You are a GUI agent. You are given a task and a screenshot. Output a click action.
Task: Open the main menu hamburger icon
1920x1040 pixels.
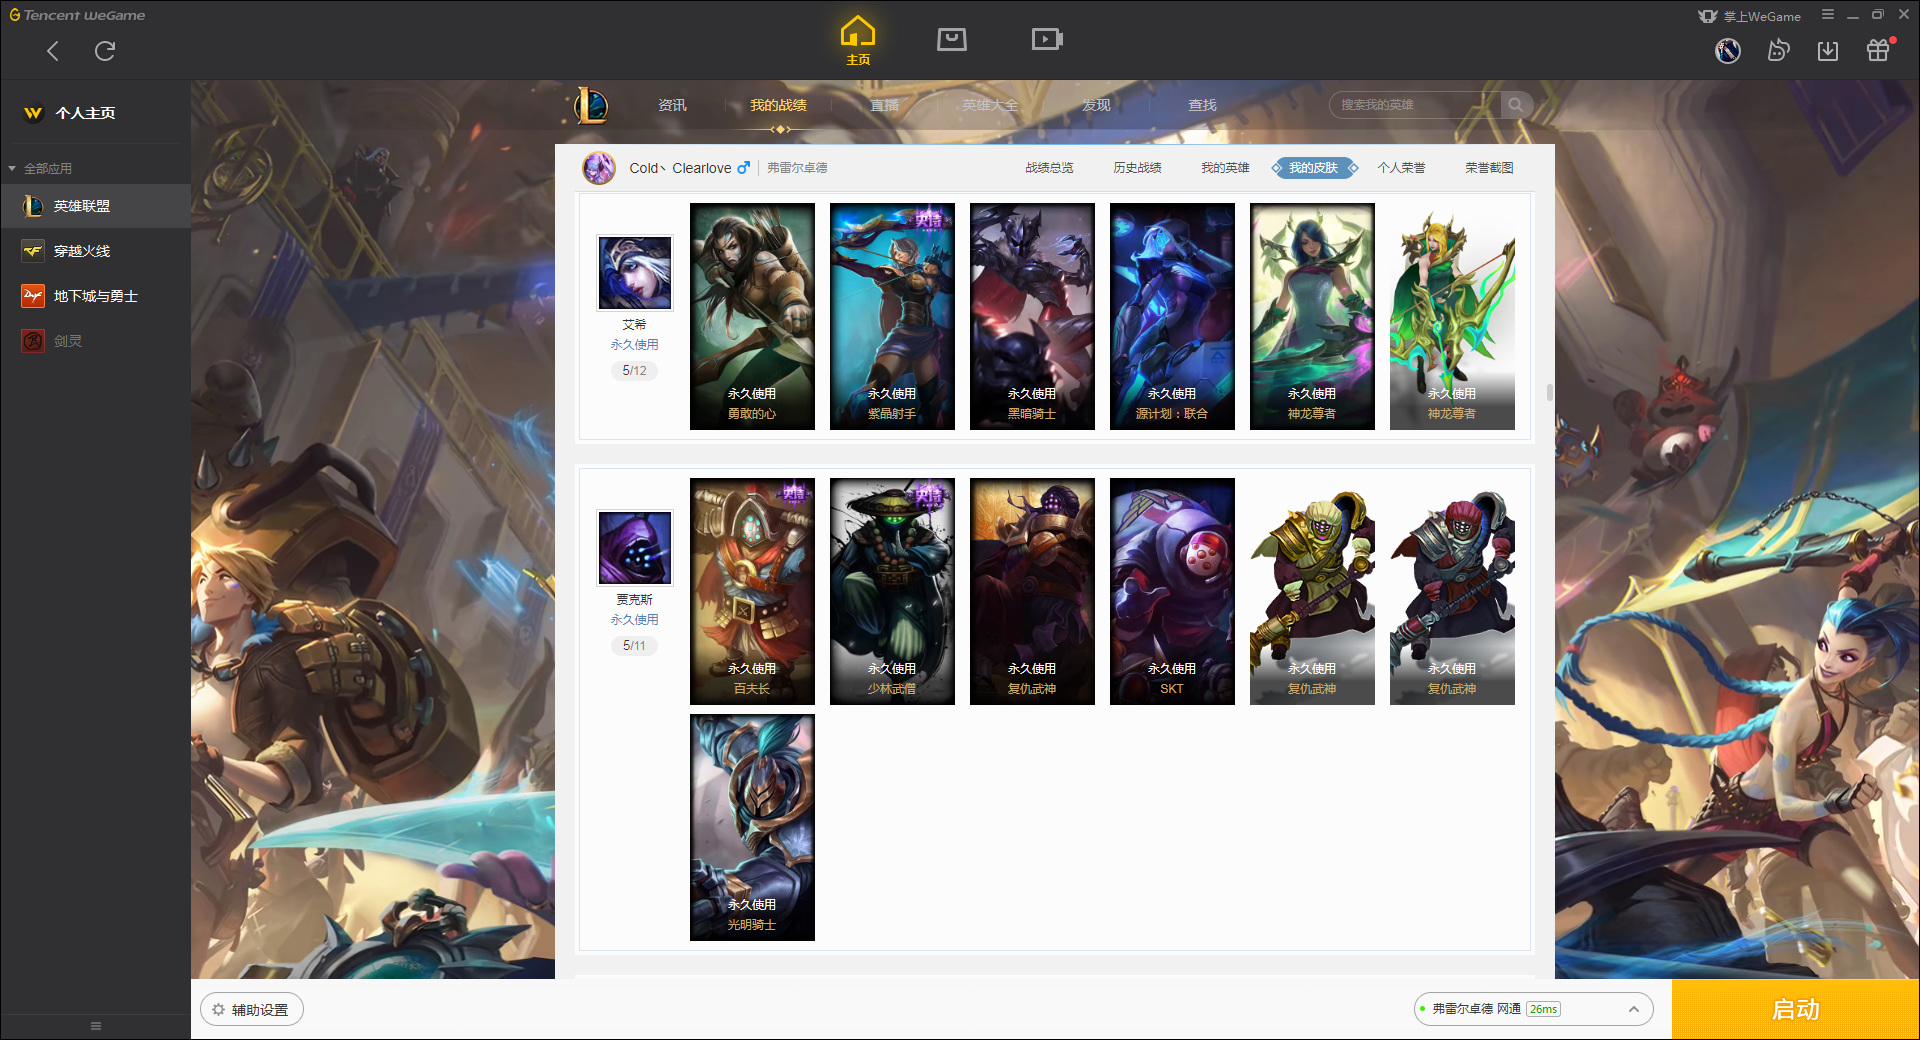coord(1828,15)
